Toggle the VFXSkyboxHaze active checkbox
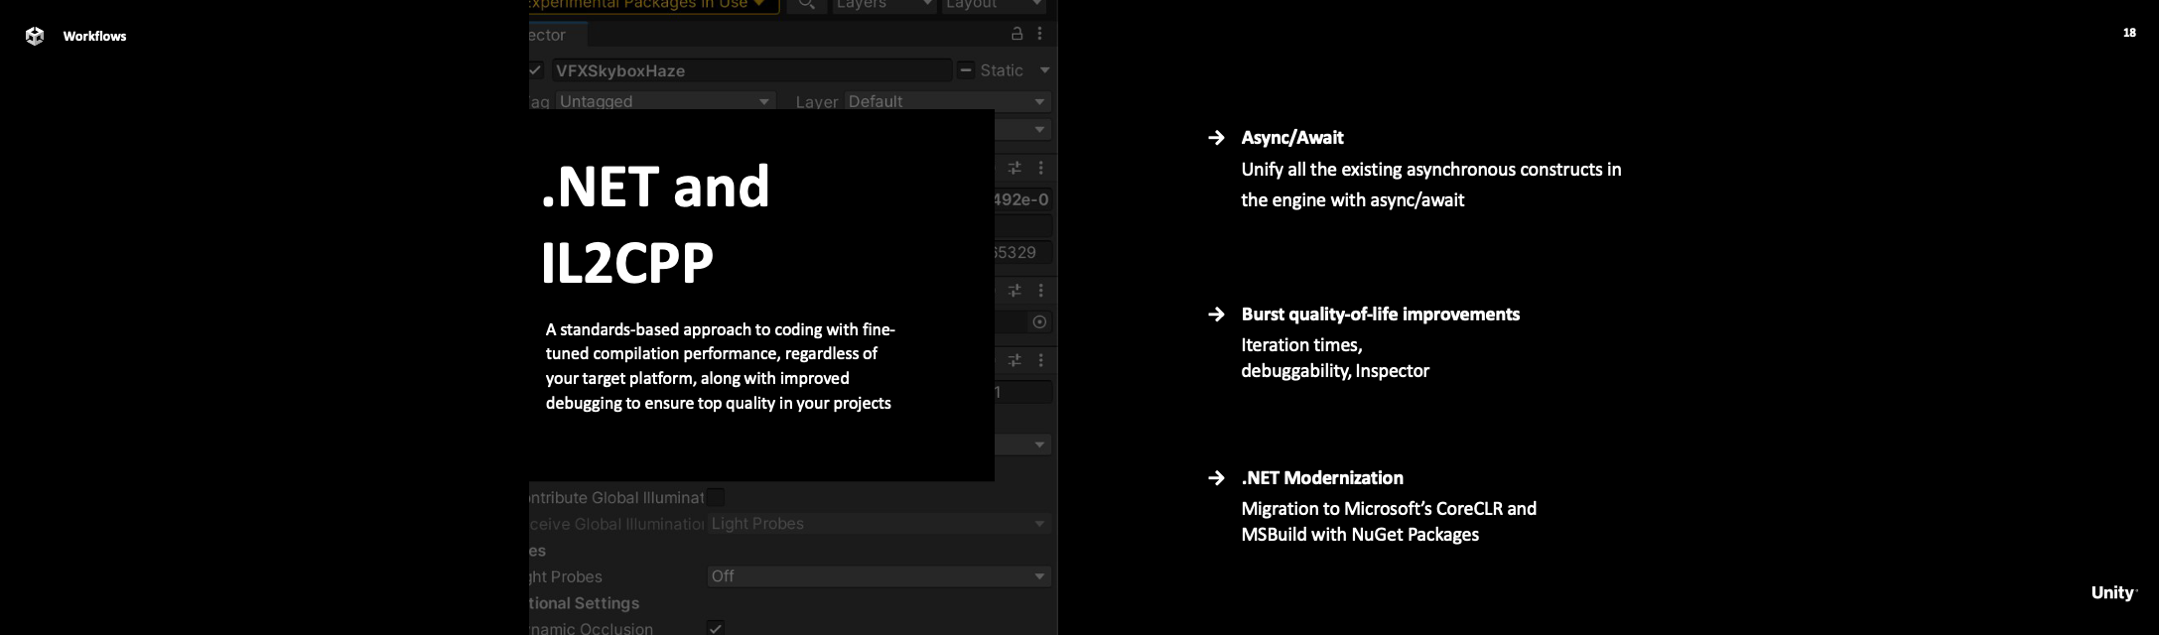Viewport: 2159px width, 635px height. [536, 70]
